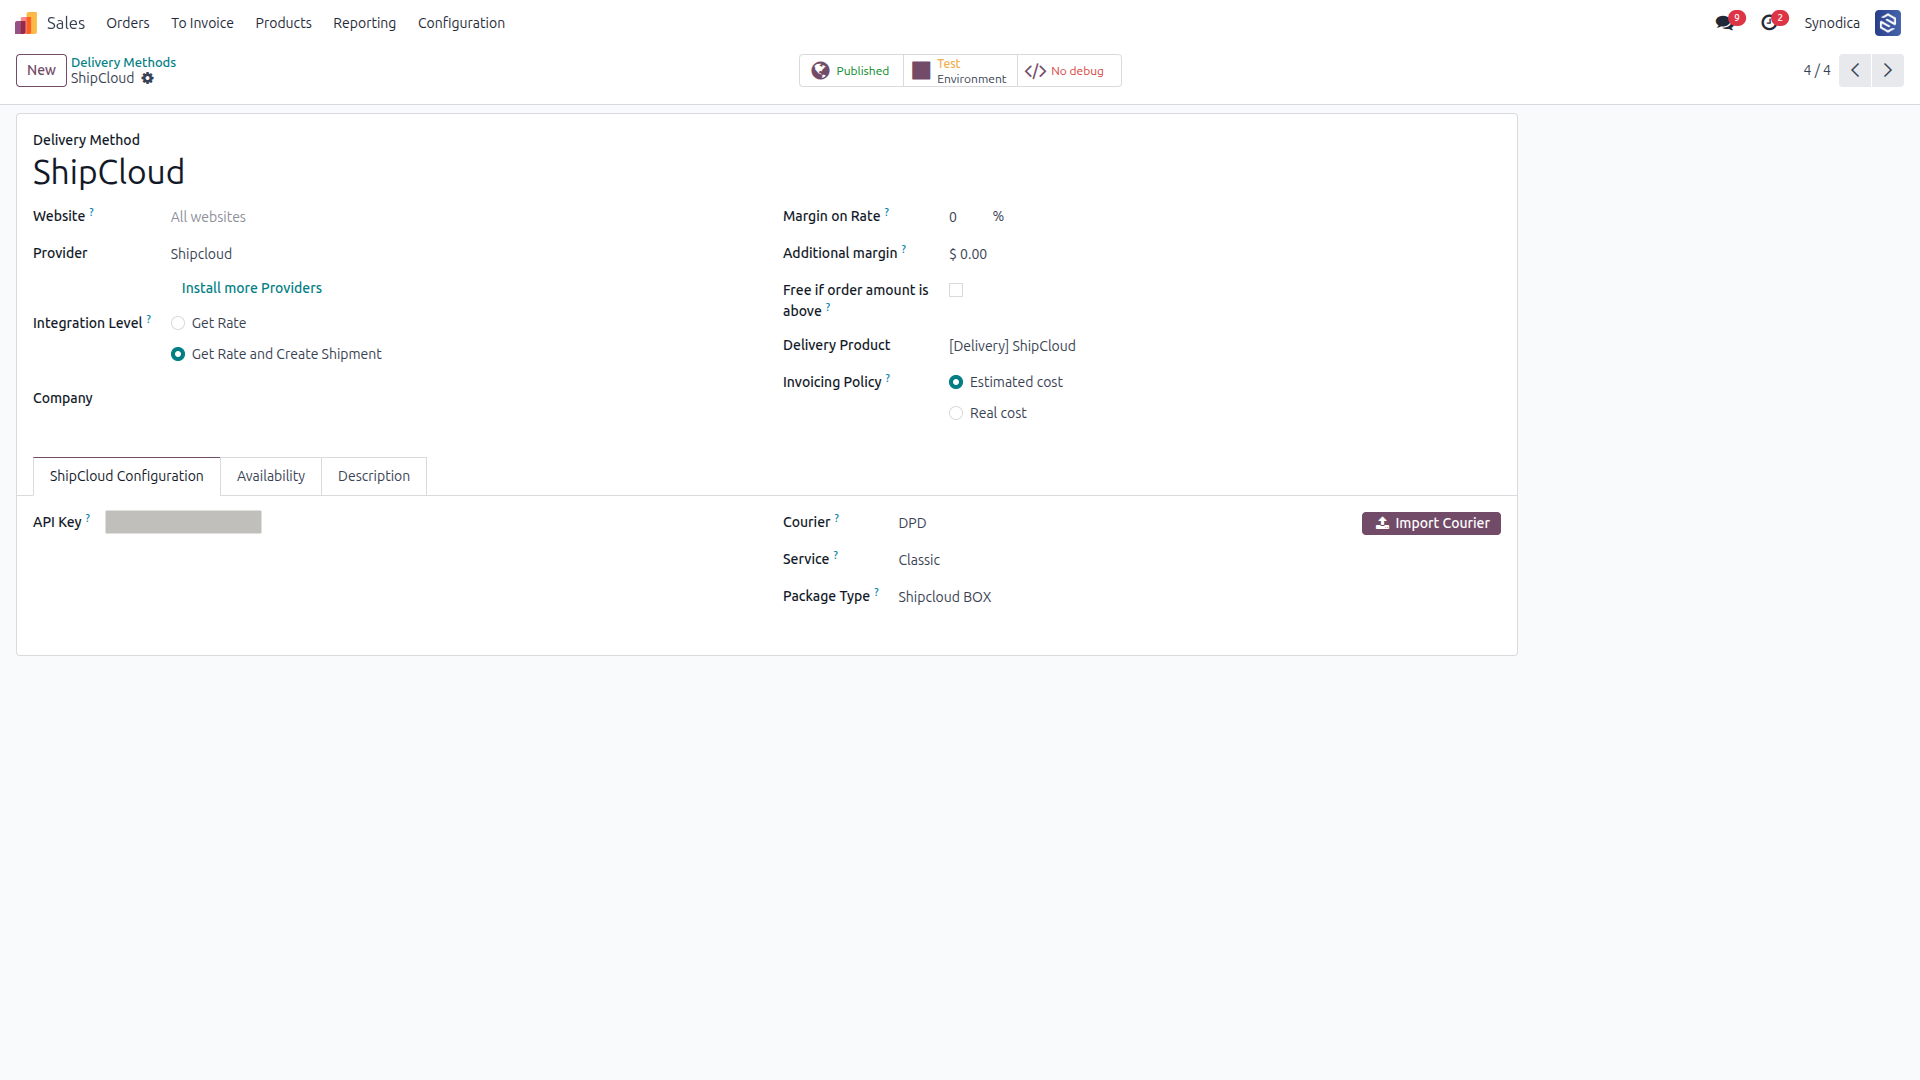The width and height of the screenshot is (1920, 1080).
Task: Click the Invoicing Policy help mark
Action: [x=888, y=378]
